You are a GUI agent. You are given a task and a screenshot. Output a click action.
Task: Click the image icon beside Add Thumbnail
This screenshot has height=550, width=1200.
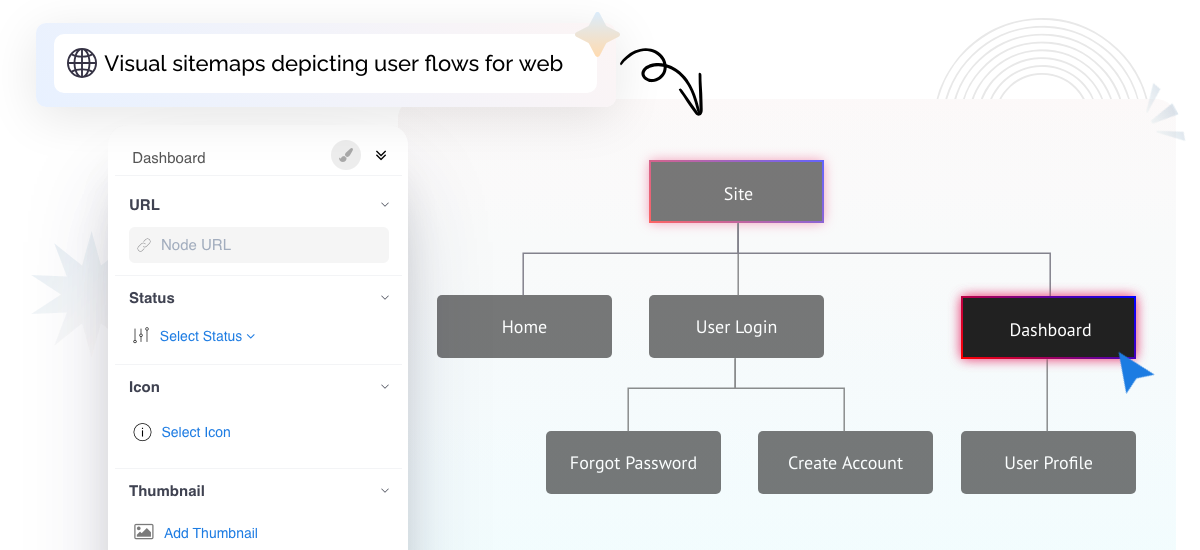coord(144,532)
